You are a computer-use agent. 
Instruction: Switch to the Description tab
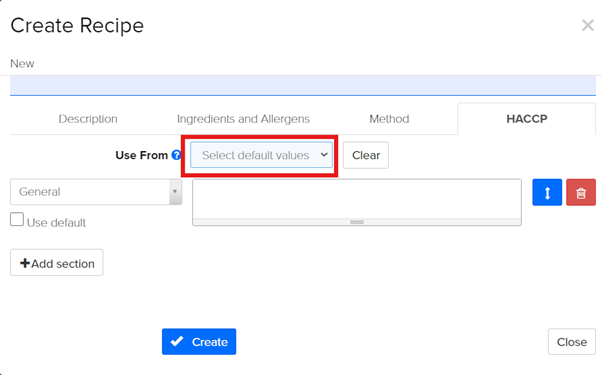[88, 119]
